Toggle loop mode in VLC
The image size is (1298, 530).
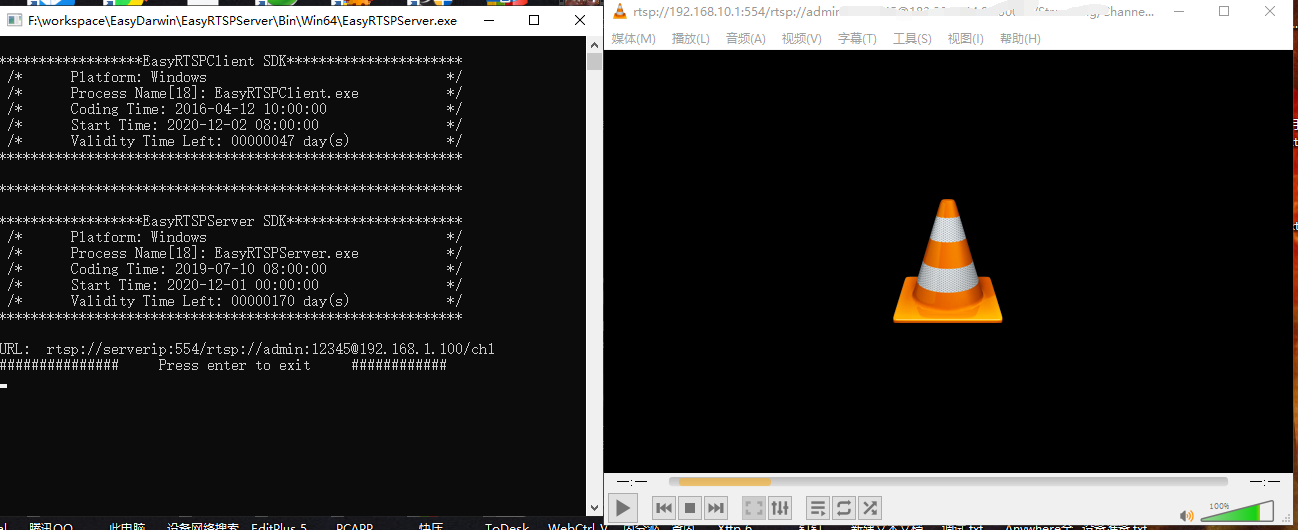pyautogui.click(x=844, y=508)
